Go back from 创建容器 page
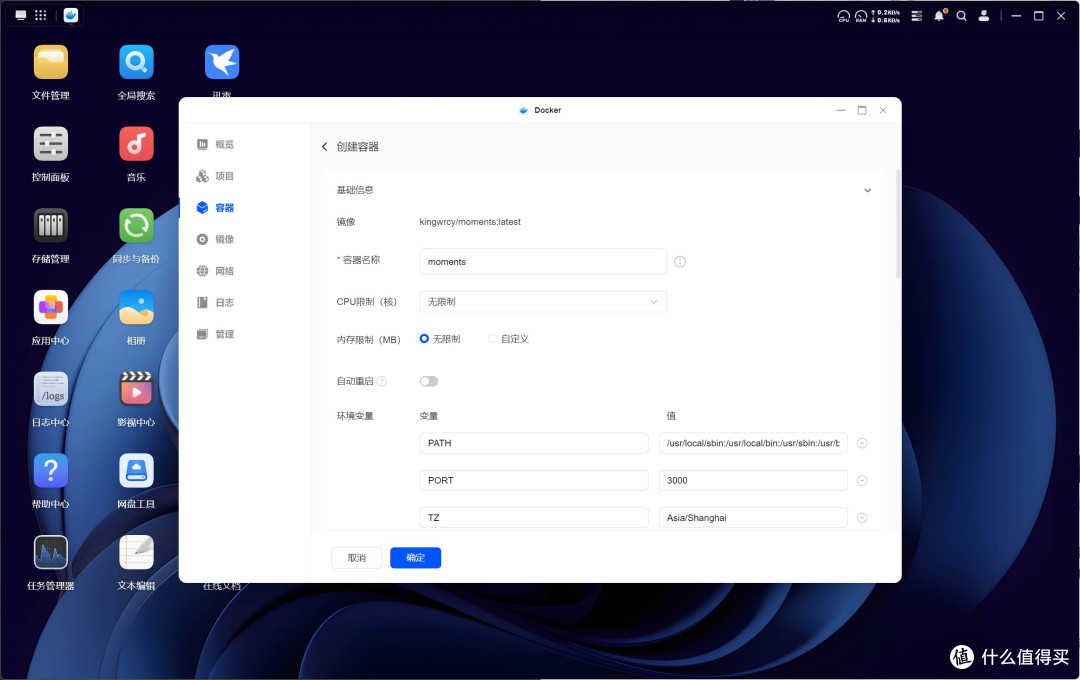The width and height of the screenshot is (1080, 680). [324, 147]
